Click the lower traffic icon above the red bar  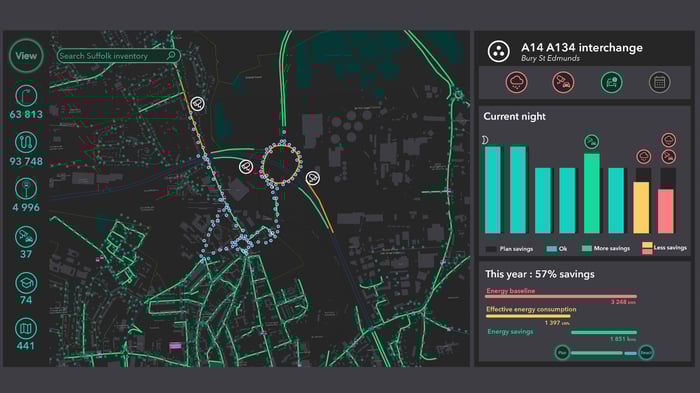pyautogui.click(x=668, y=157)
